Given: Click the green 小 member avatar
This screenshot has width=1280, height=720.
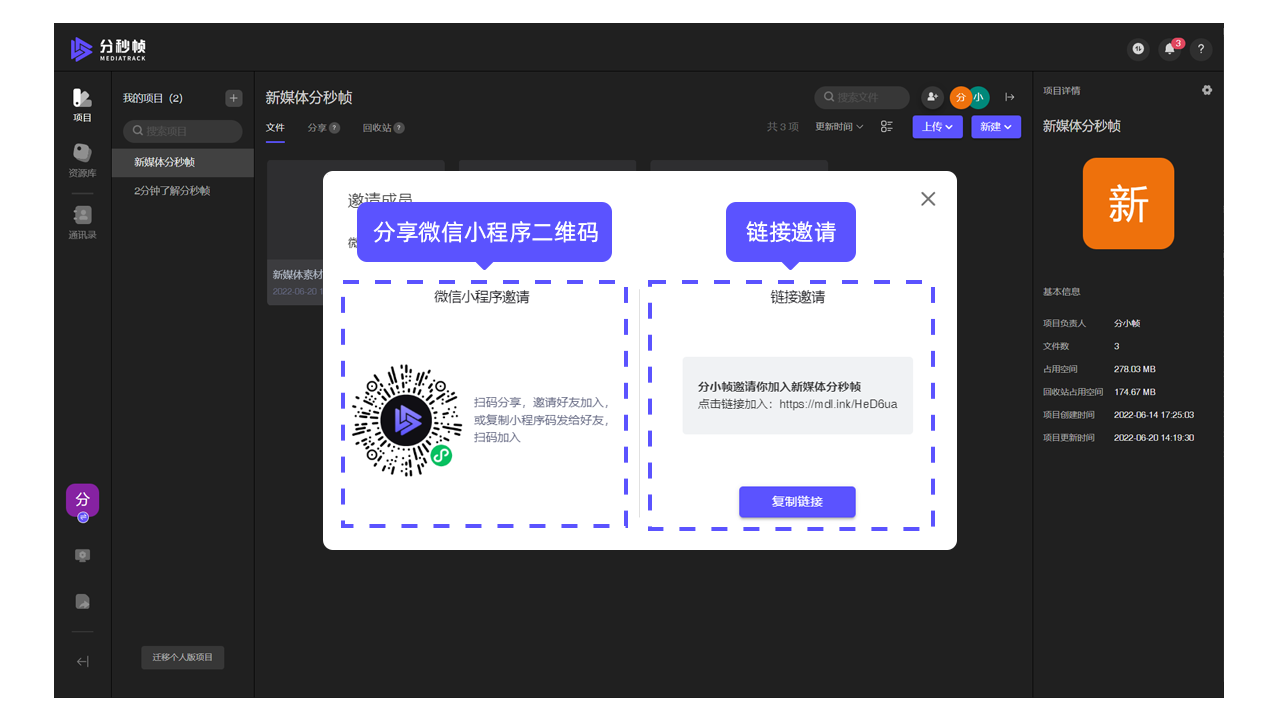Looking at the screenshot, I should click(980, 97).
